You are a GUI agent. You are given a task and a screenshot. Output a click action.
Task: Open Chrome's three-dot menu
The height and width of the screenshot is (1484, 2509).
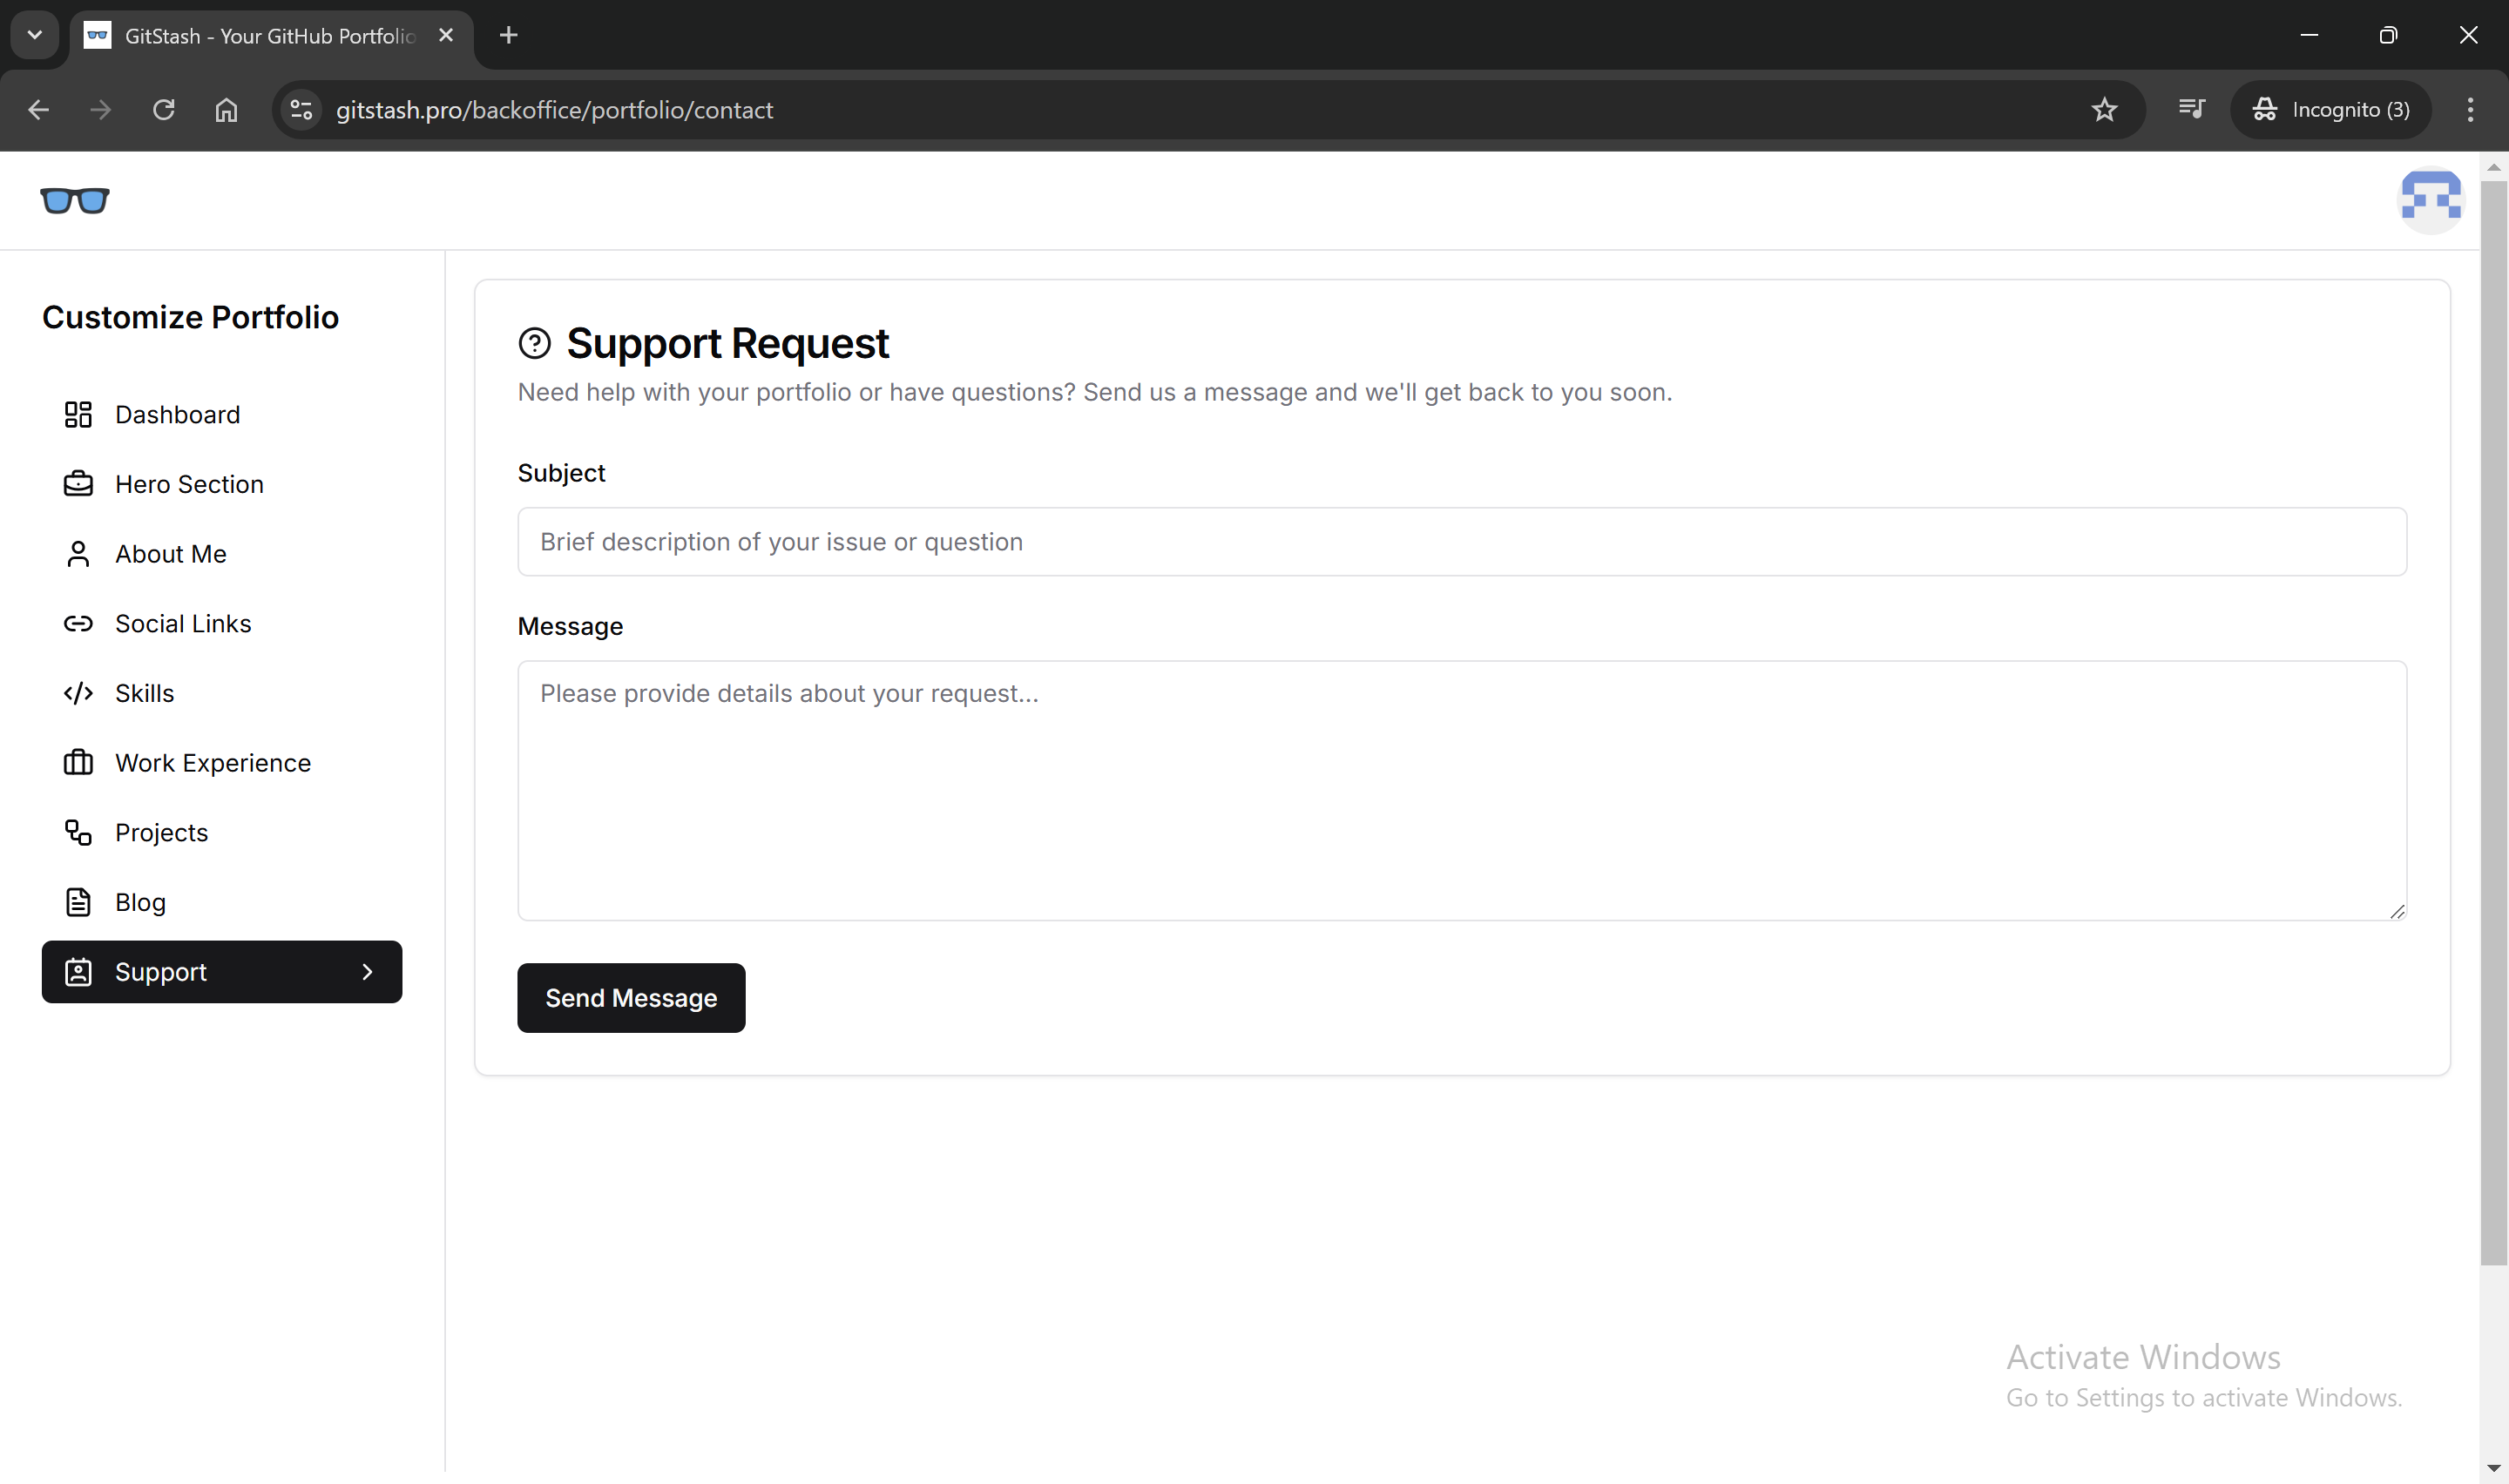2470,110
